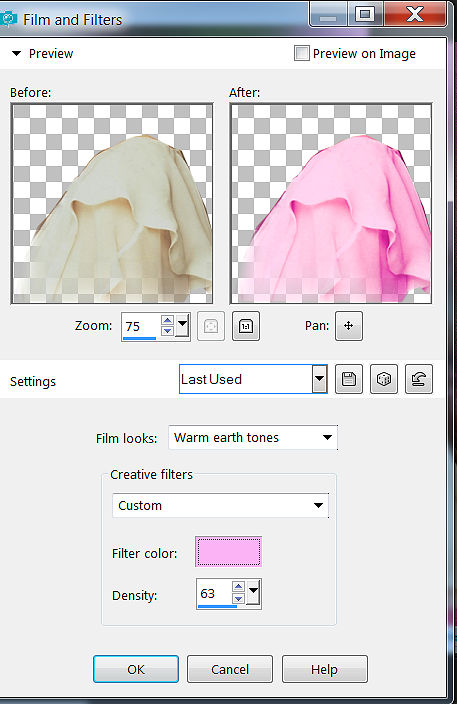Click the Pan navigate button
The width and height of the screenshot is (457, 704).
pos(348,326)
